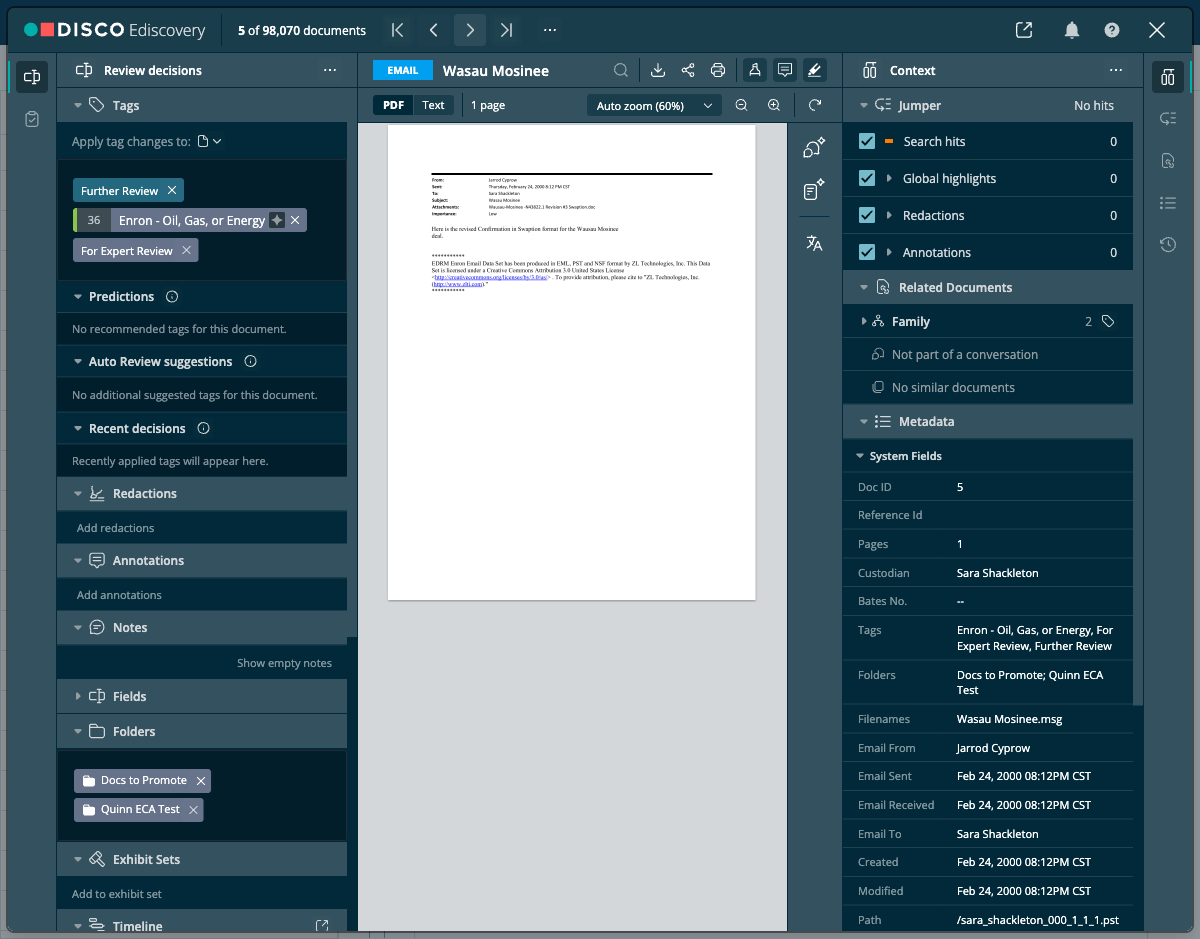Image resolution: width=1200 pixels, height=939 pixels.
Task: Open the translate tool
Action: coord(814,243)
